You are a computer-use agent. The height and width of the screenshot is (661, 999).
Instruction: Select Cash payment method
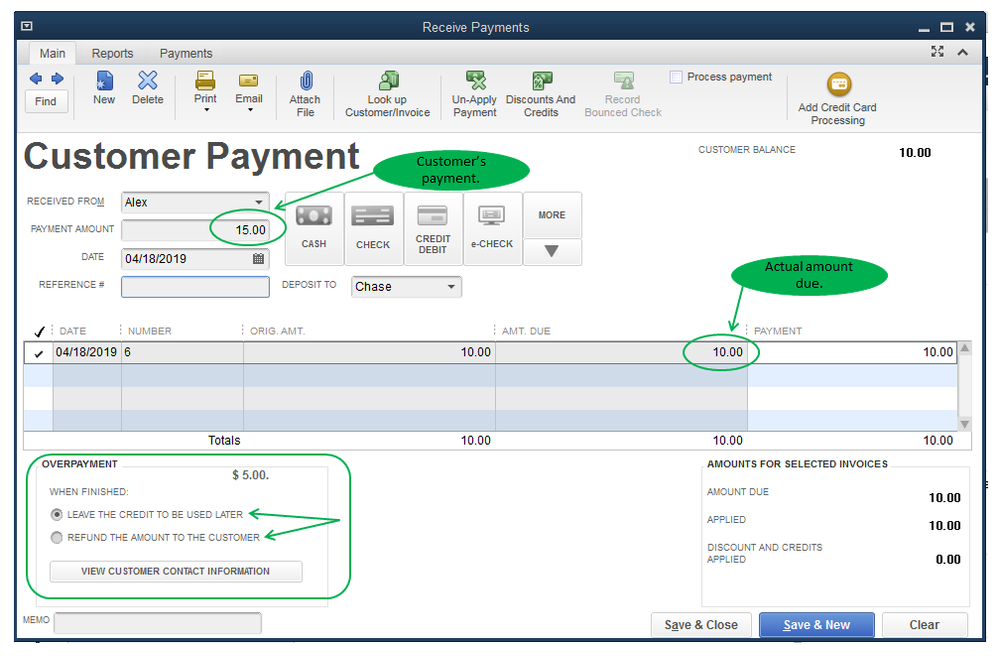point(314,228)
